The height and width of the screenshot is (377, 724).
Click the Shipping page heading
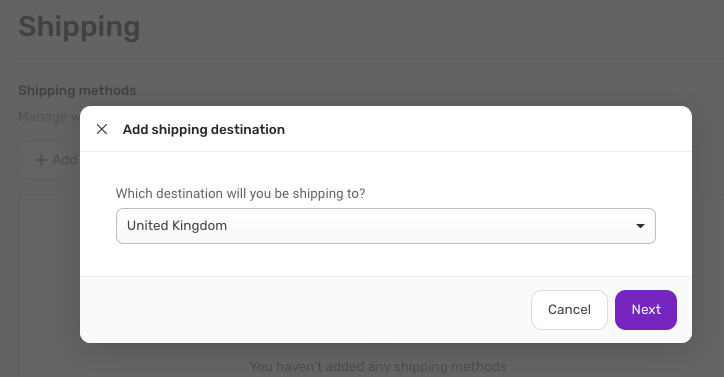[x=79, y=26]
